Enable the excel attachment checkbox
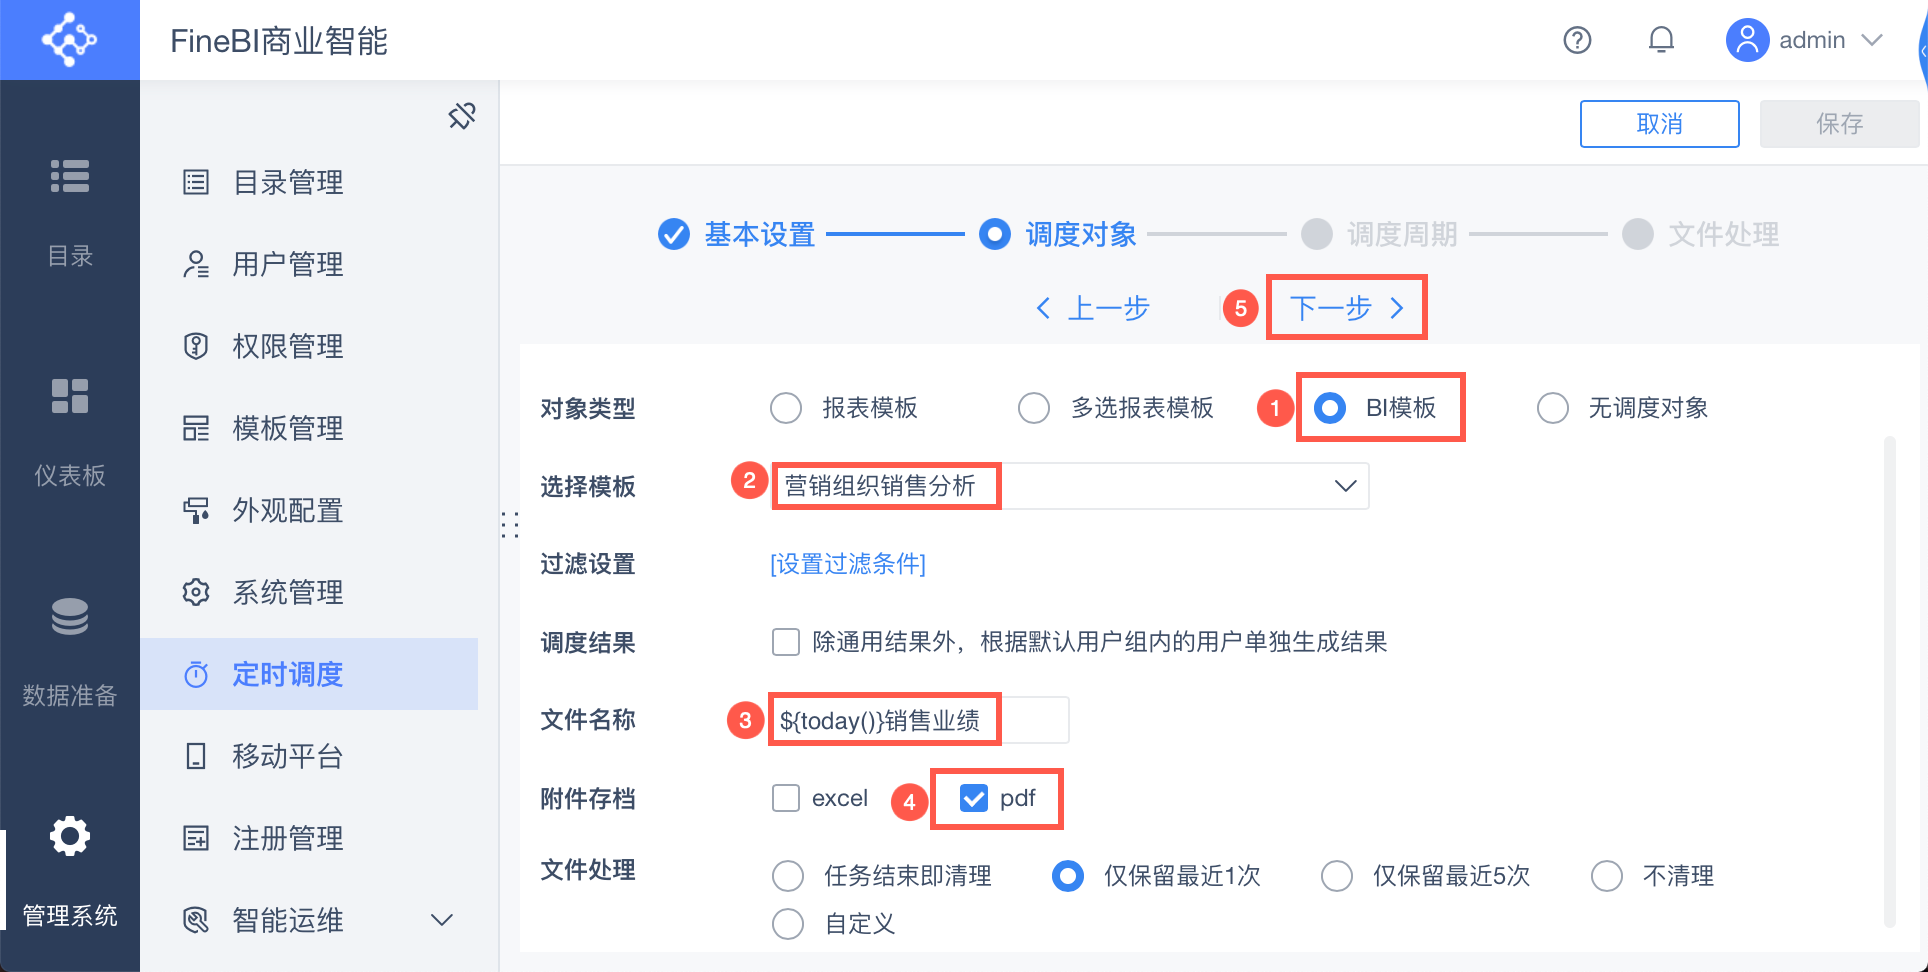 (x=786, y=798)
